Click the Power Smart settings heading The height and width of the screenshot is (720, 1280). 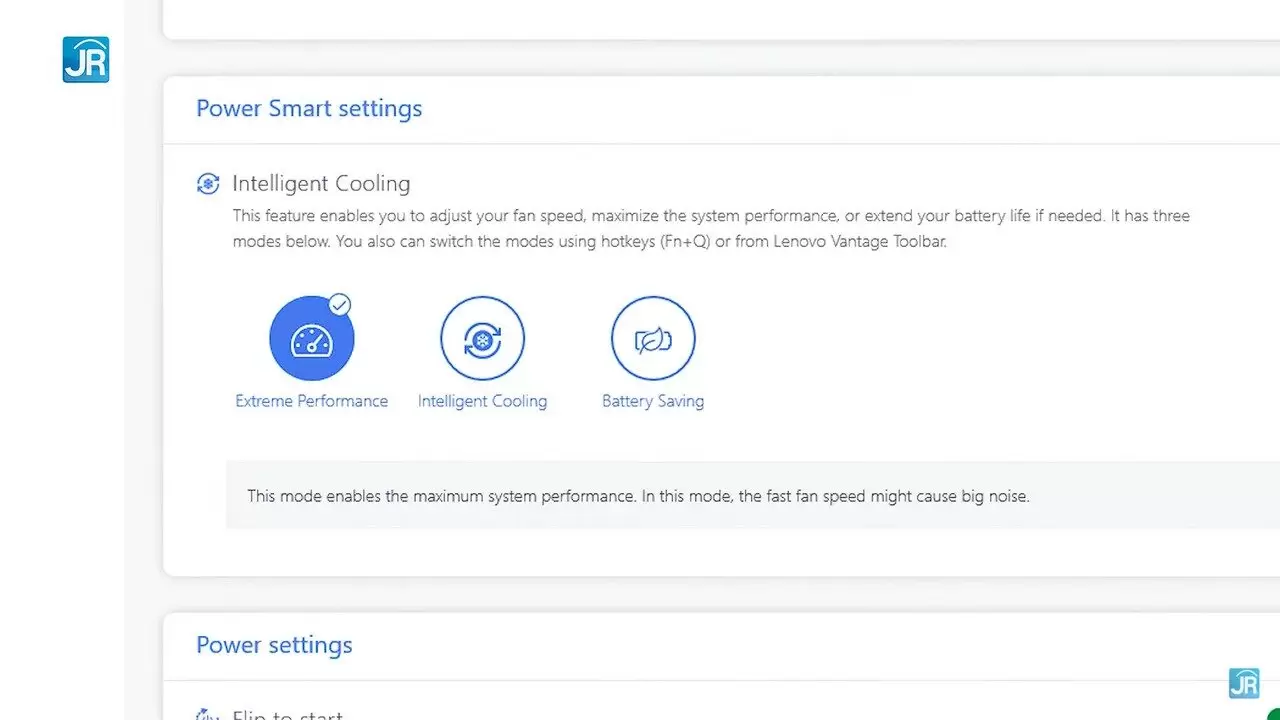309,108
